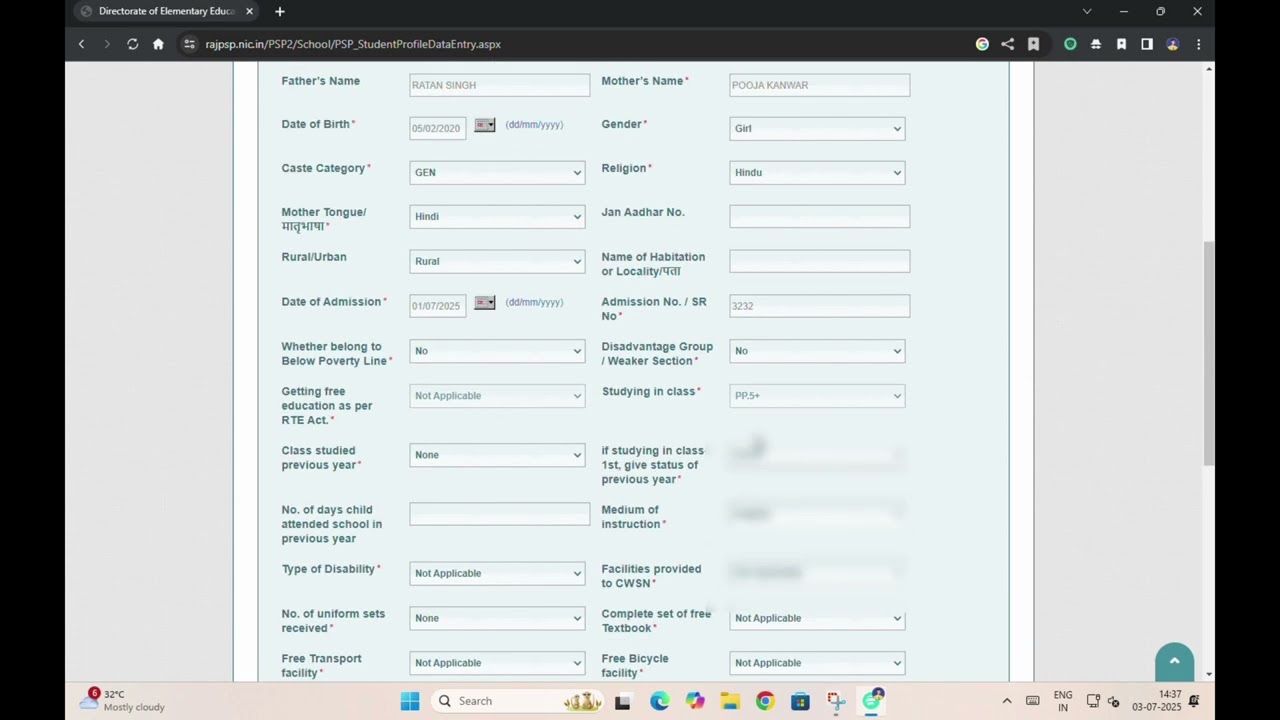Viewport: 1280px width, 720px height.
Task: Open the incognito hat extension icon
Action: tap(1096, 44)
